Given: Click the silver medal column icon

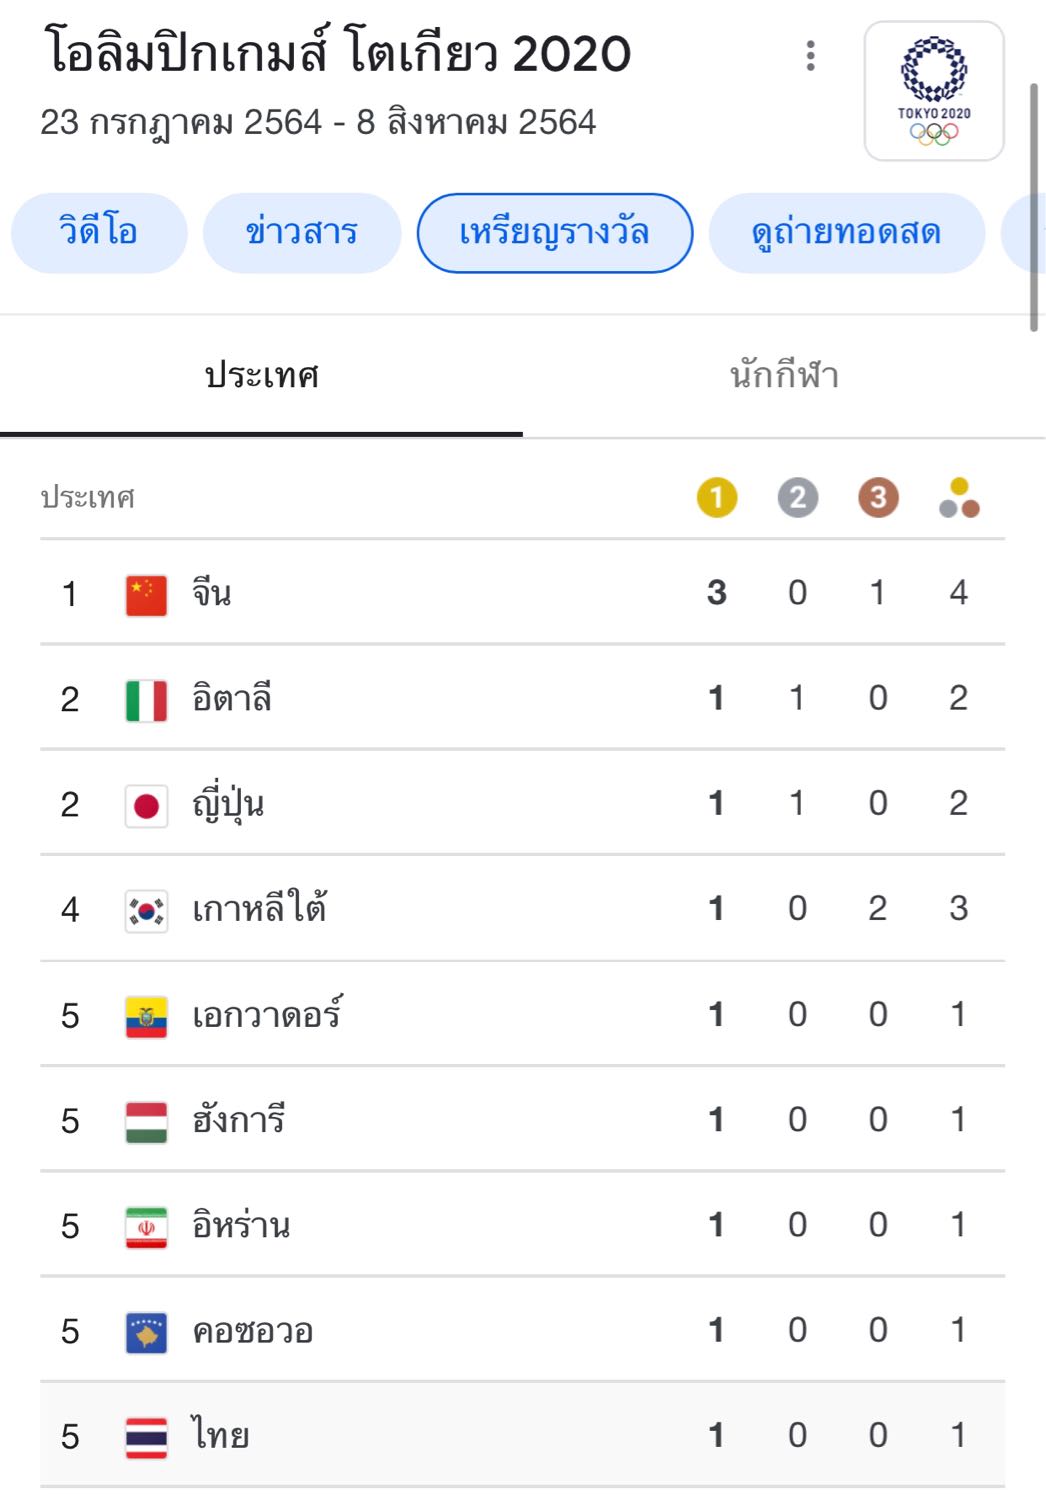Looking at the screenshot, I should pos(797,498).
